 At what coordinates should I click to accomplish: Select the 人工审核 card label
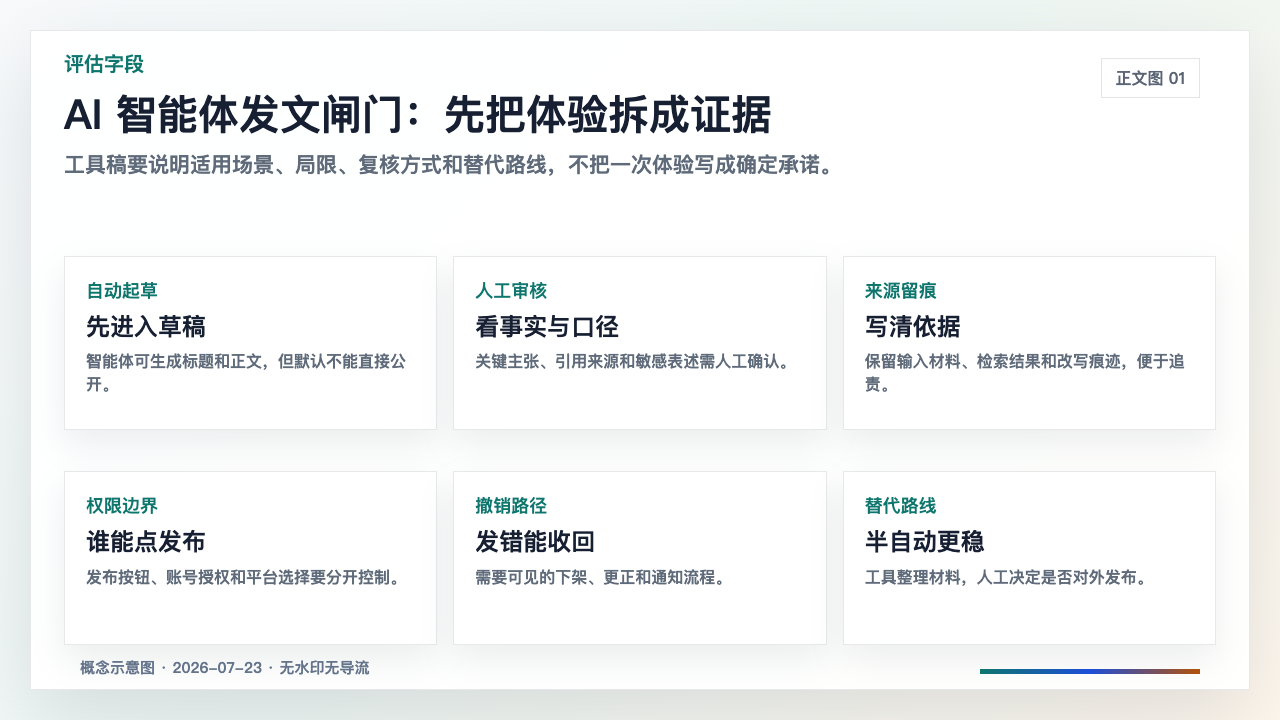pos(511,291)
